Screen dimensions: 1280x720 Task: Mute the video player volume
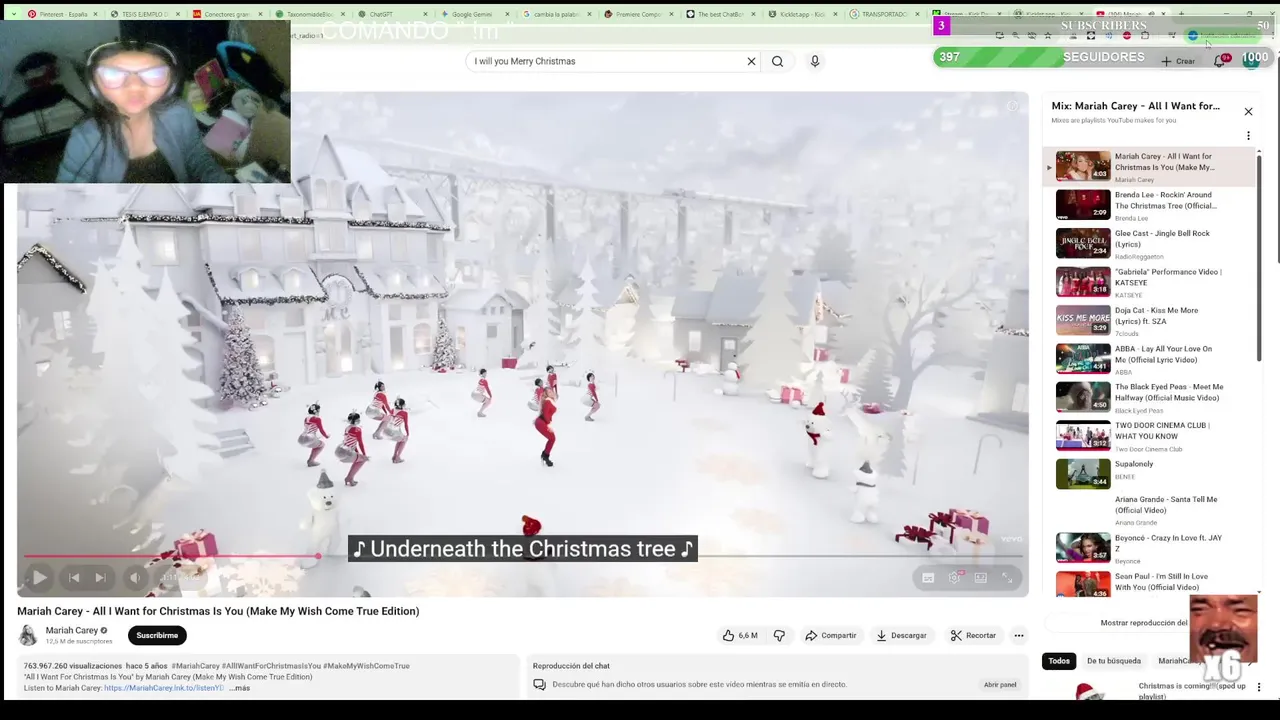[x=135, y=577]
